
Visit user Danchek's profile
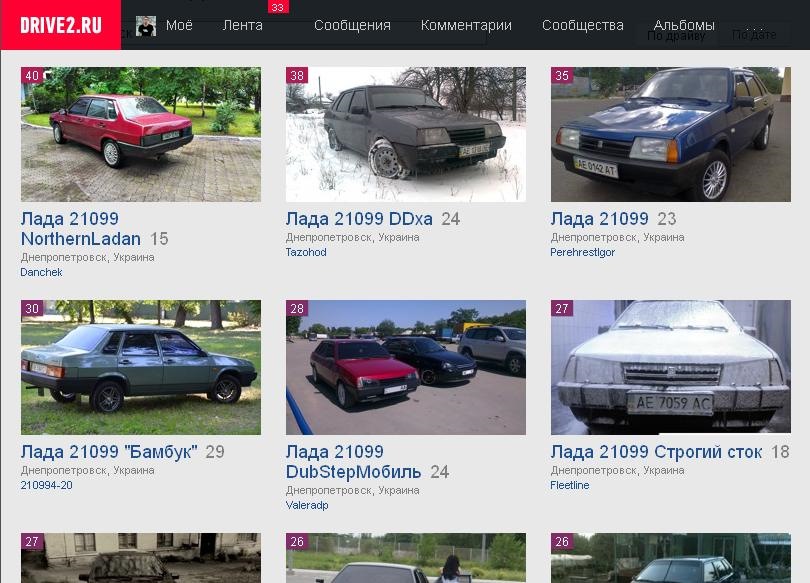coord(41,272)
